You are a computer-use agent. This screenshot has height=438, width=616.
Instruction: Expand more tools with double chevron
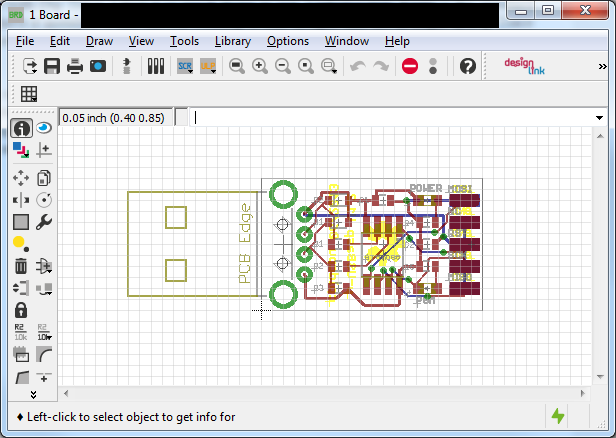(x=33, y=394)
